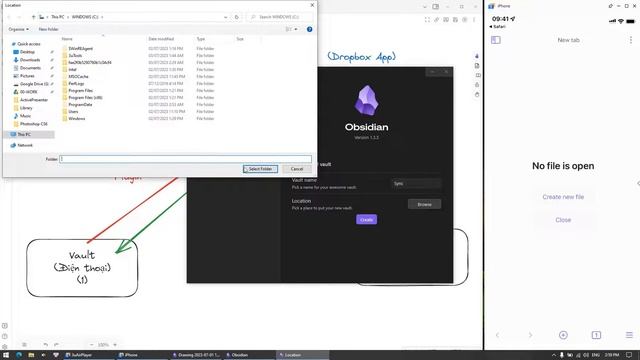The height and width of the screenshot is (360, 640).
Task: Open the three-dot menu beside New tab
Action: [x=631, y=40]
